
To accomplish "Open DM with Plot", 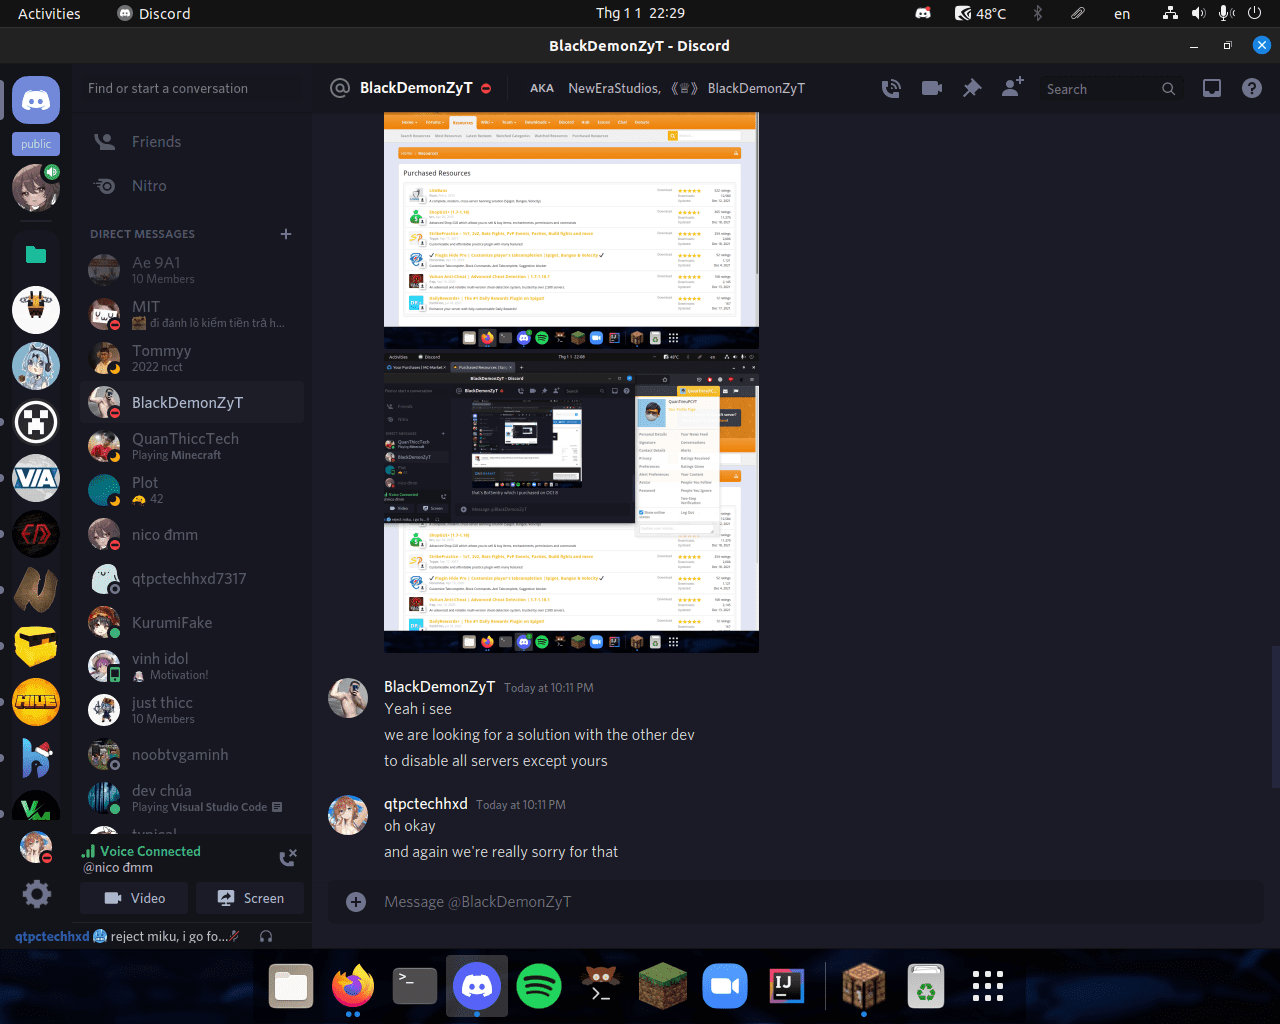I will coord(192,490).
